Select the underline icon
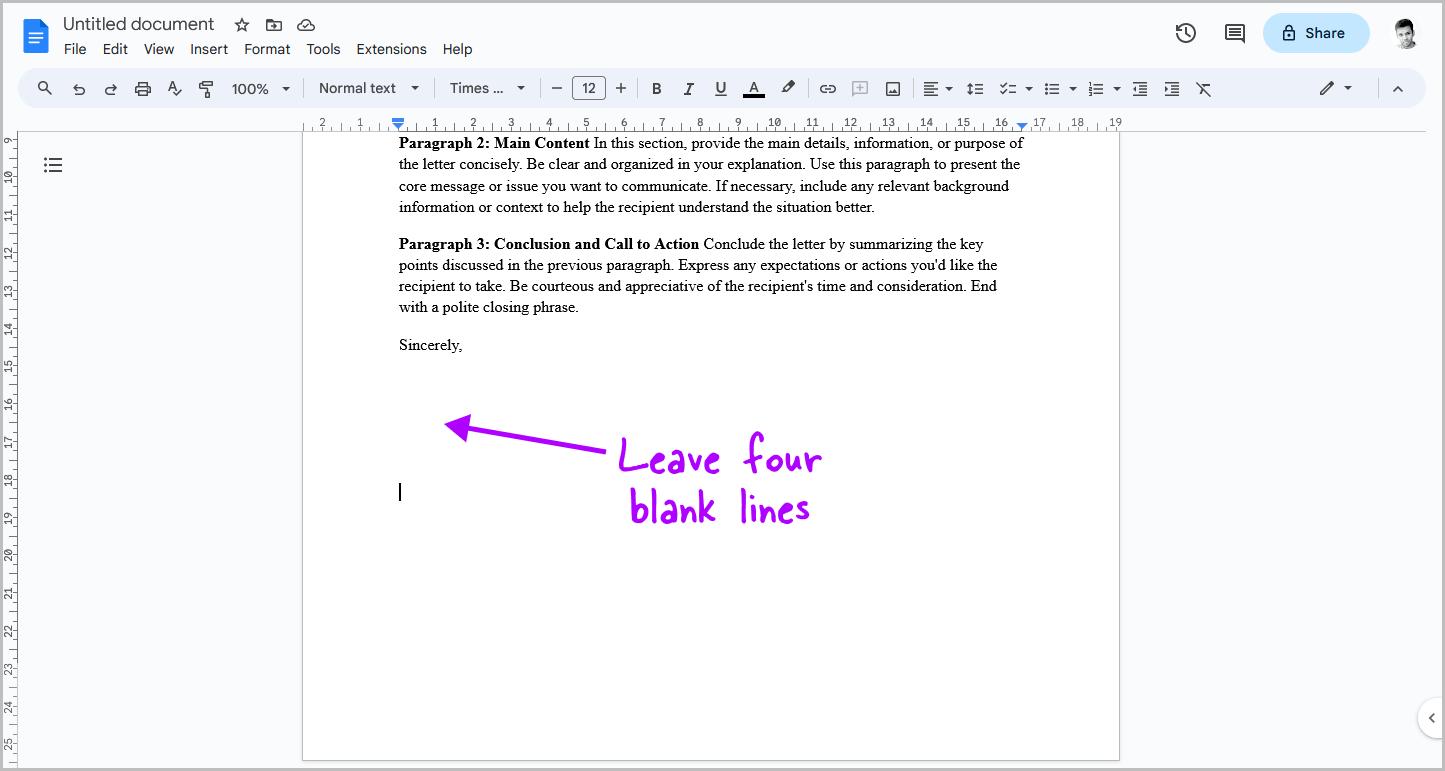The height and width of the screenshot is (771, 1445). [720, 88]
